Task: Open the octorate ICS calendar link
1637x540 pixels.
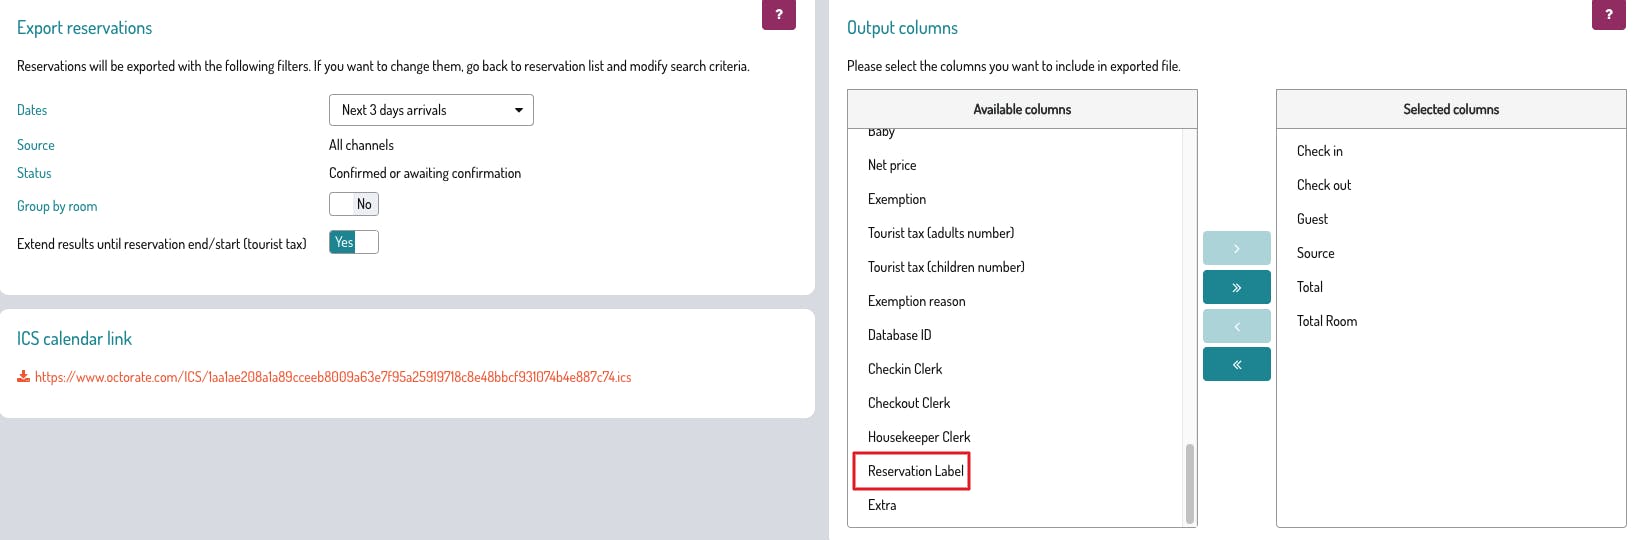Action: pos(333,377)
